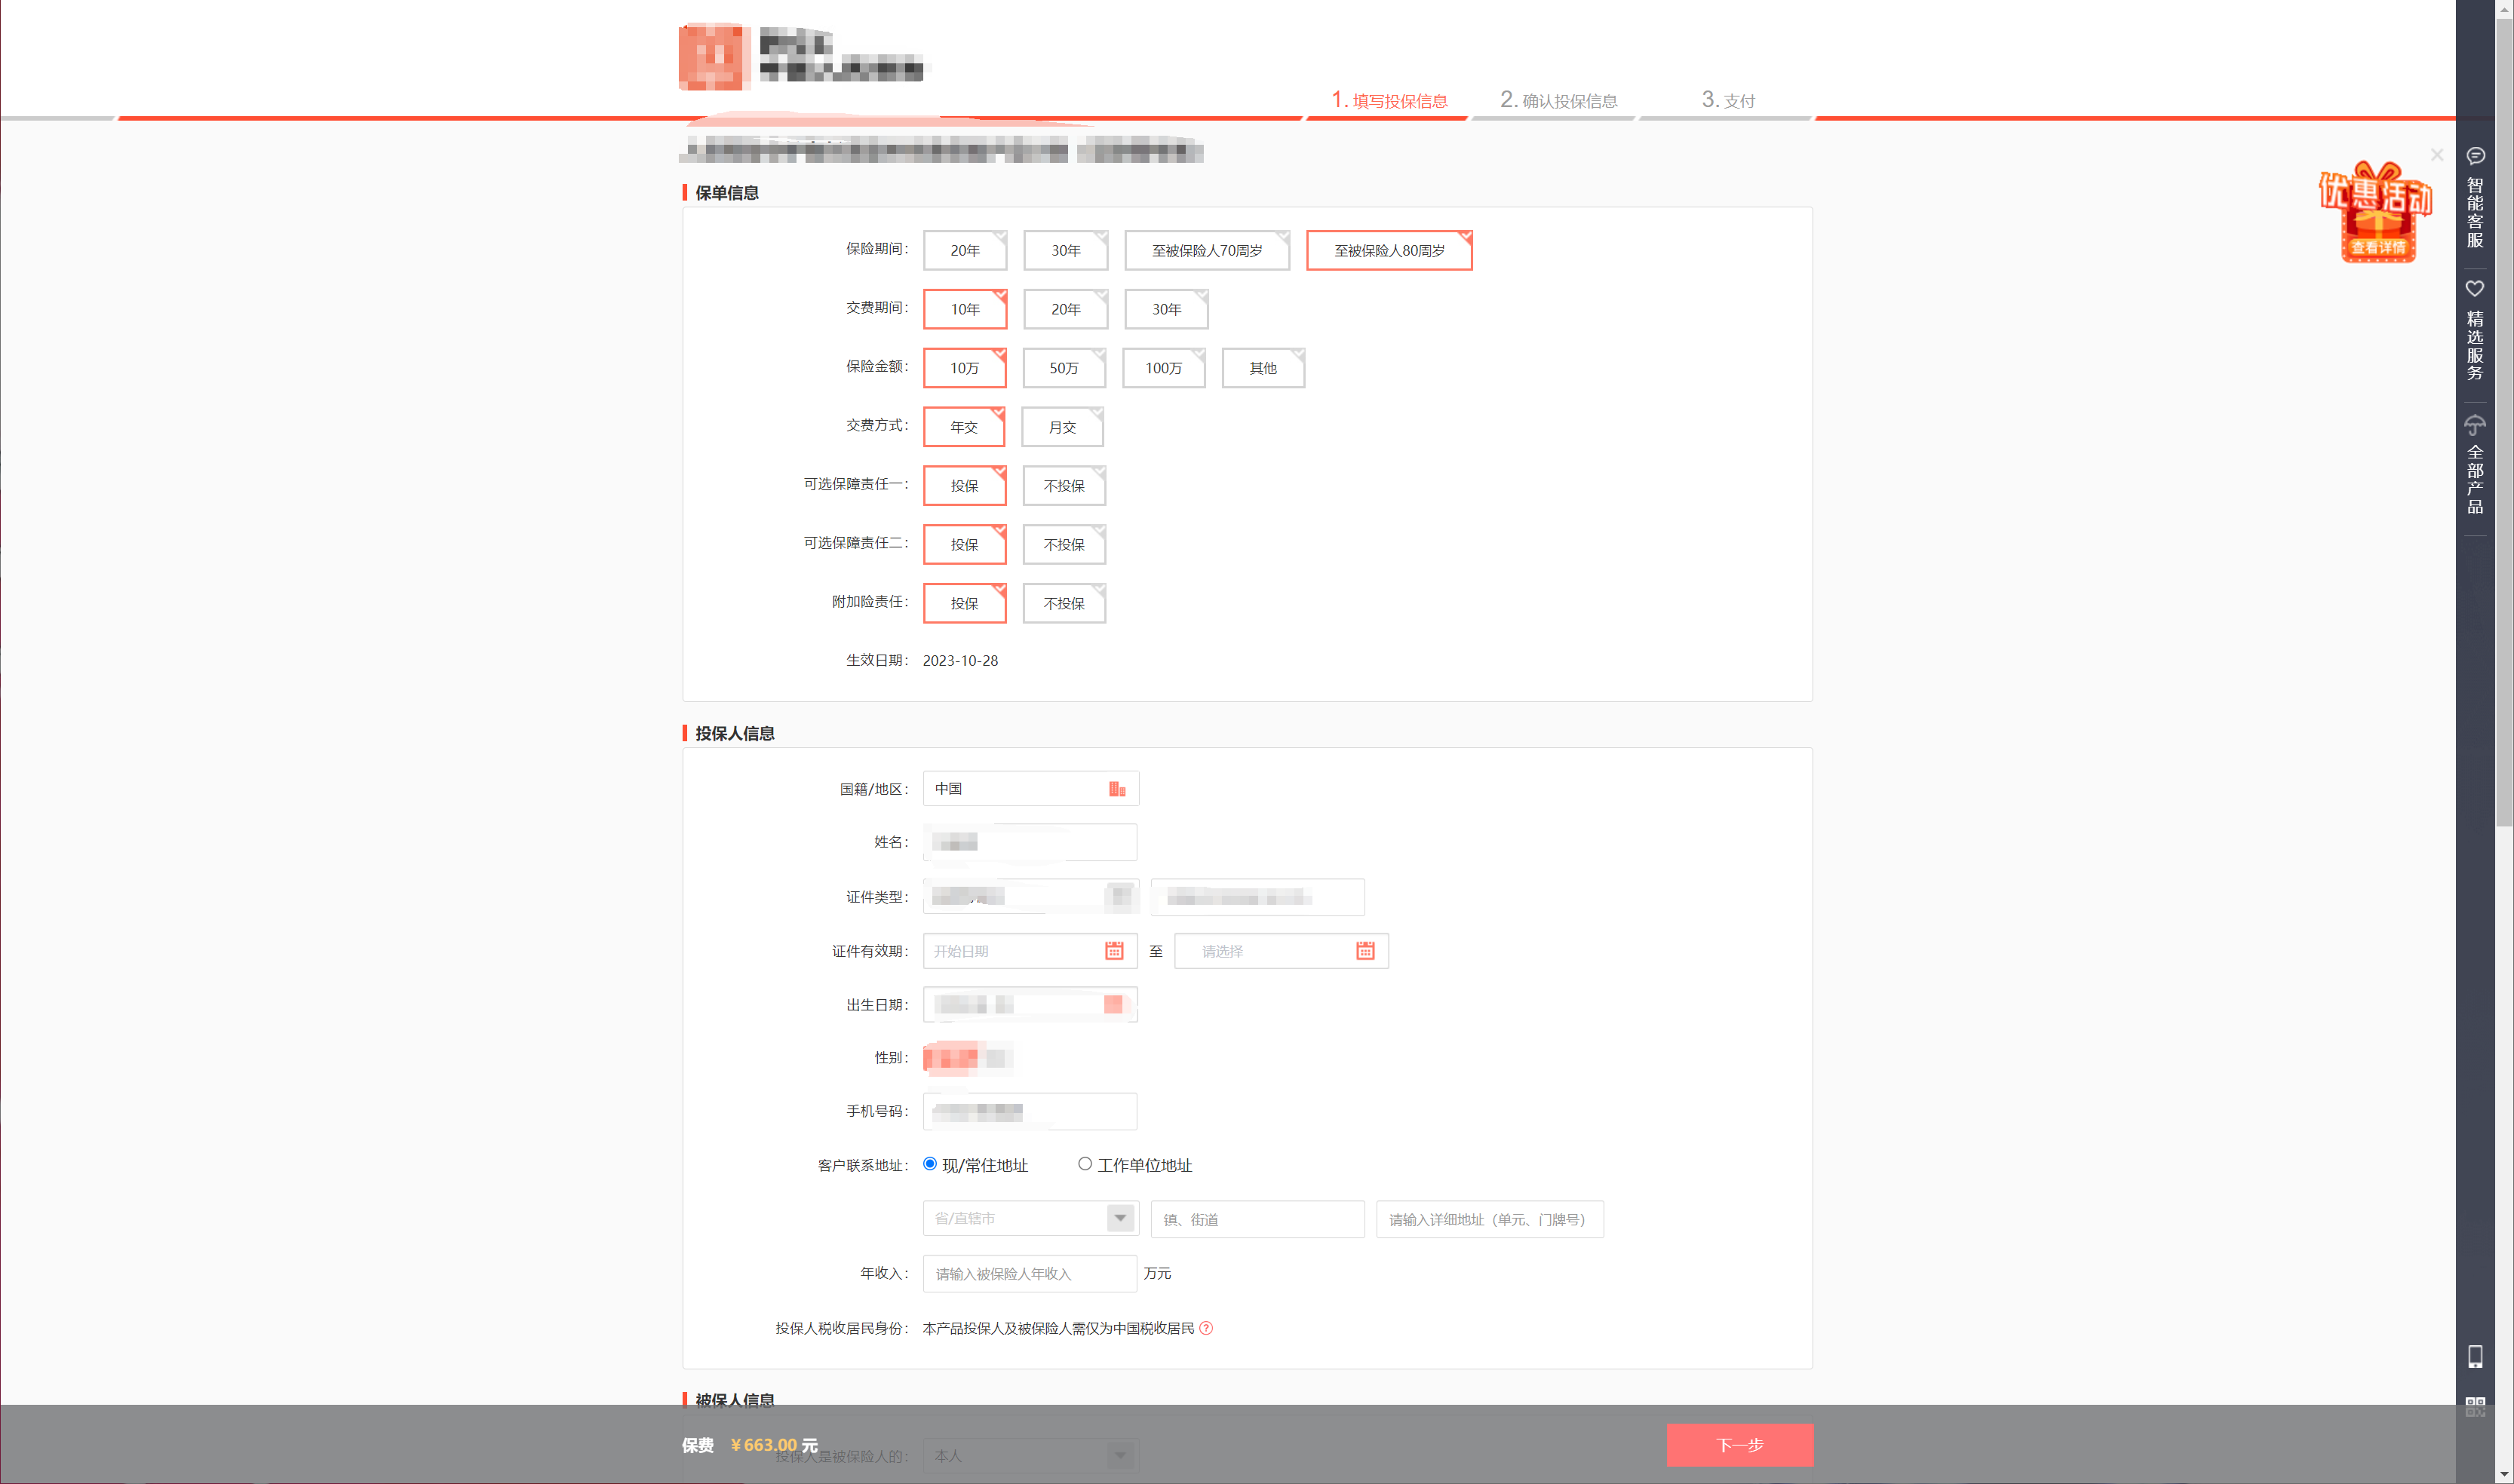
Task: Open calendar for 开始日期 field
Action: [x=1114, y=951]
